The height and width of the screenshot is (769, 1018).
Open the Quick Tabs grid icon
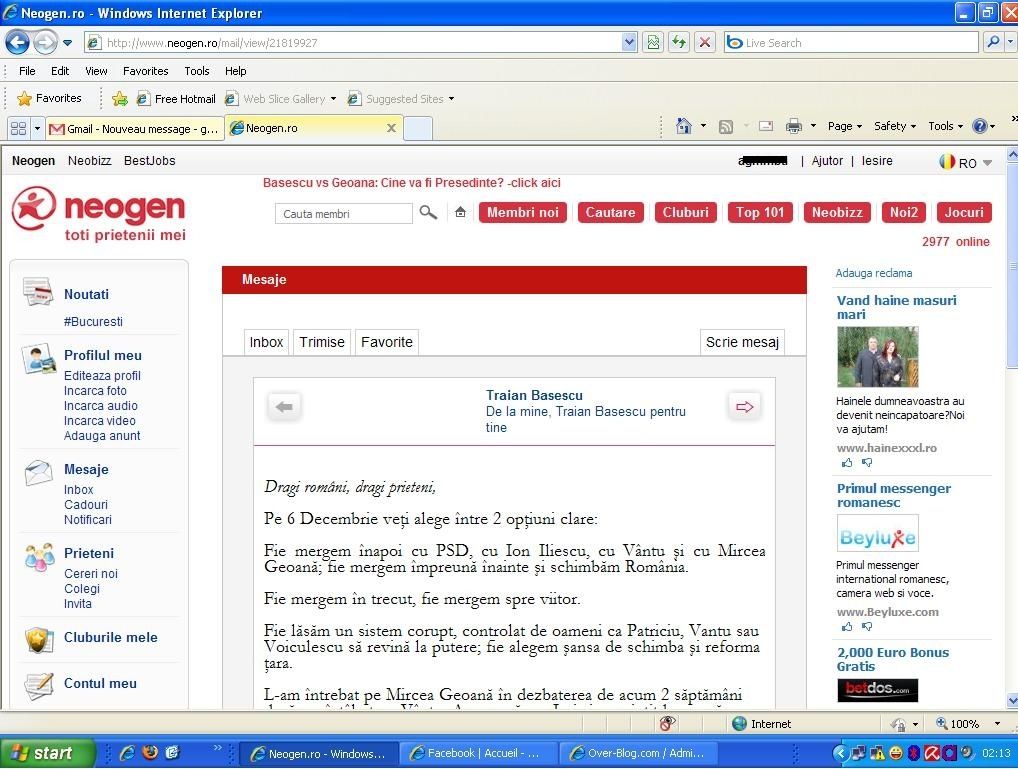pyautogui.click(x=18, y=129)
